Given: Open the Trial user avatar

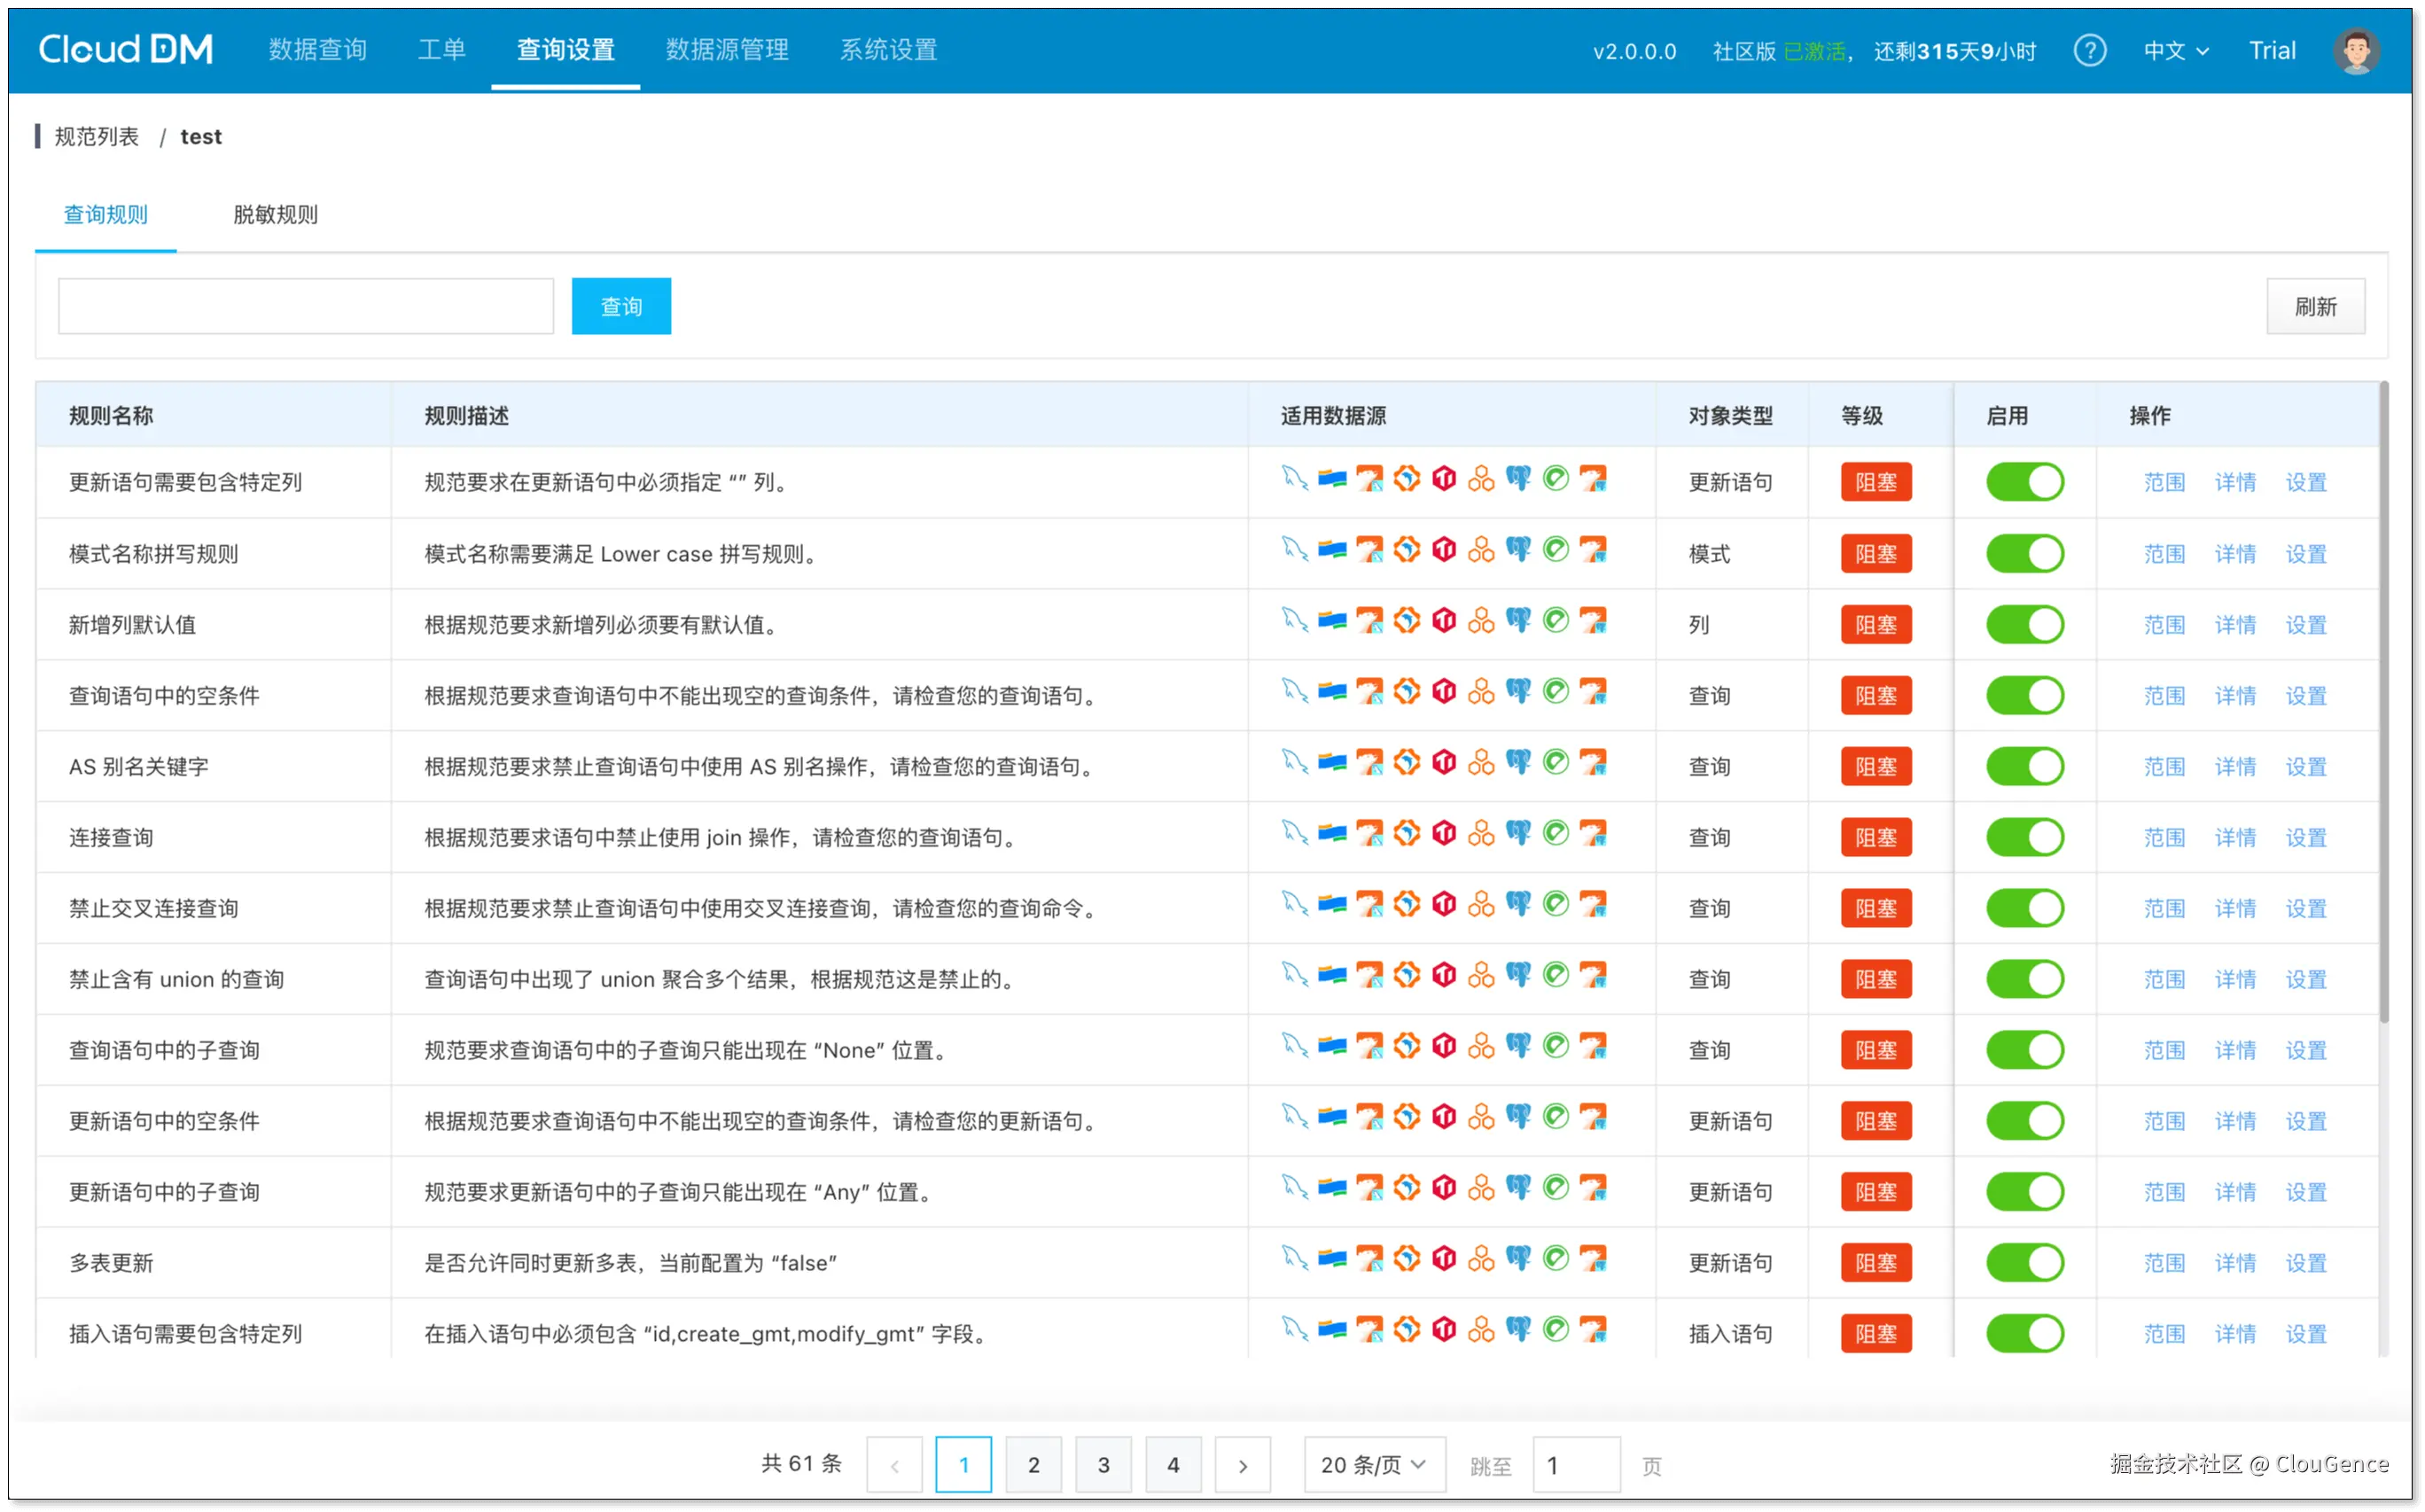Looking at the screenshot, I should pyautogui.click(x=2356, y=50).
